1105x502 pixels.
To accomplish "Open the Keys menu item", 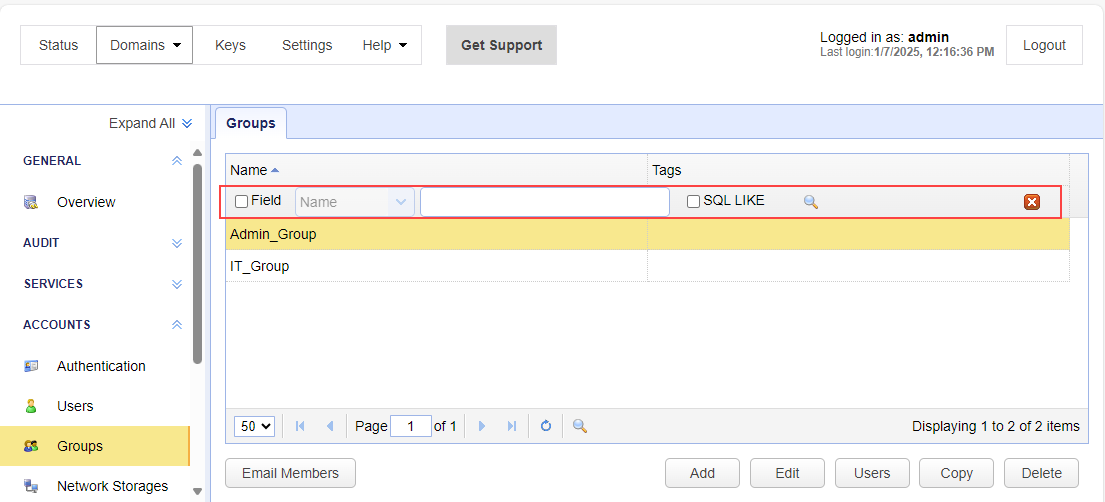I will pyautogui.click(x=230, y=45).
